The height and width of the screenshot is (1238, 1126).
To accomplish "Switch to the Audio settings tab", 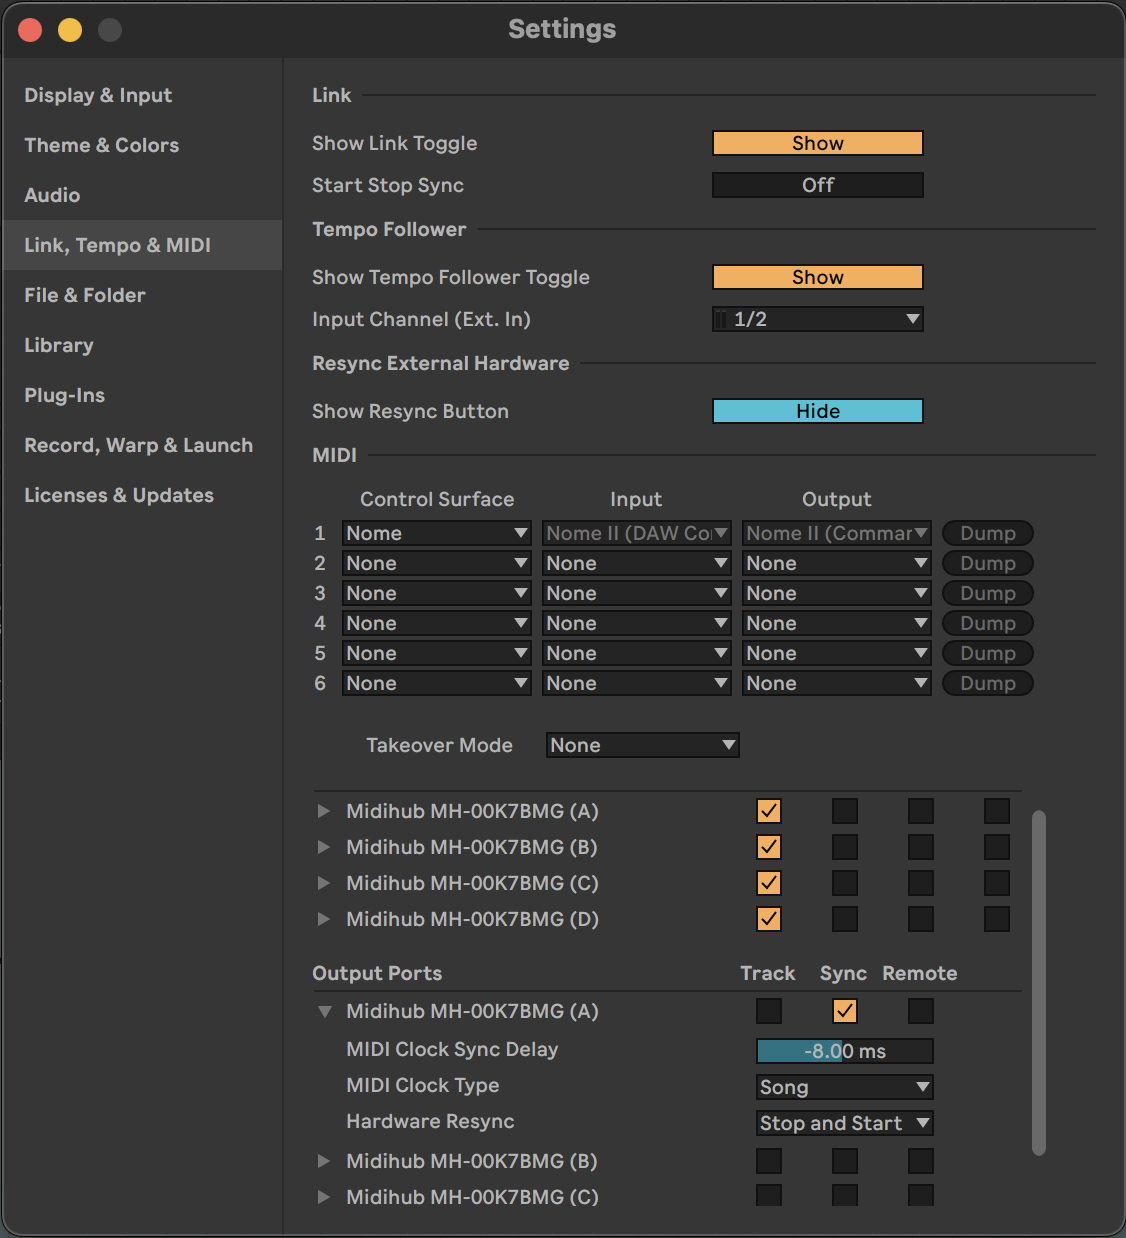I will [52, 195].
